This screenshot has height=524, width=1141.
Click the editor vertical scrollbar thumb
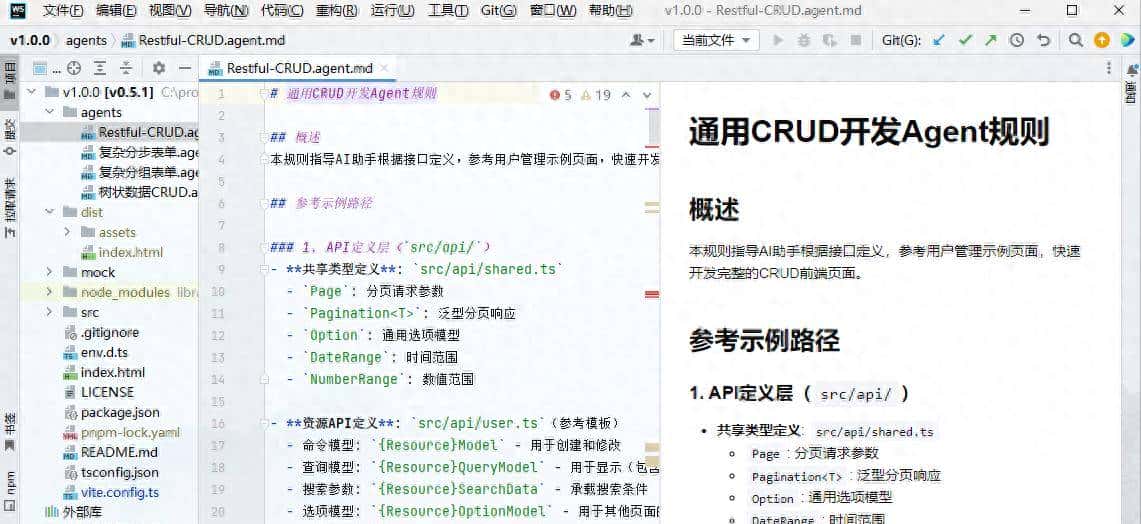(x=653, y=127)
